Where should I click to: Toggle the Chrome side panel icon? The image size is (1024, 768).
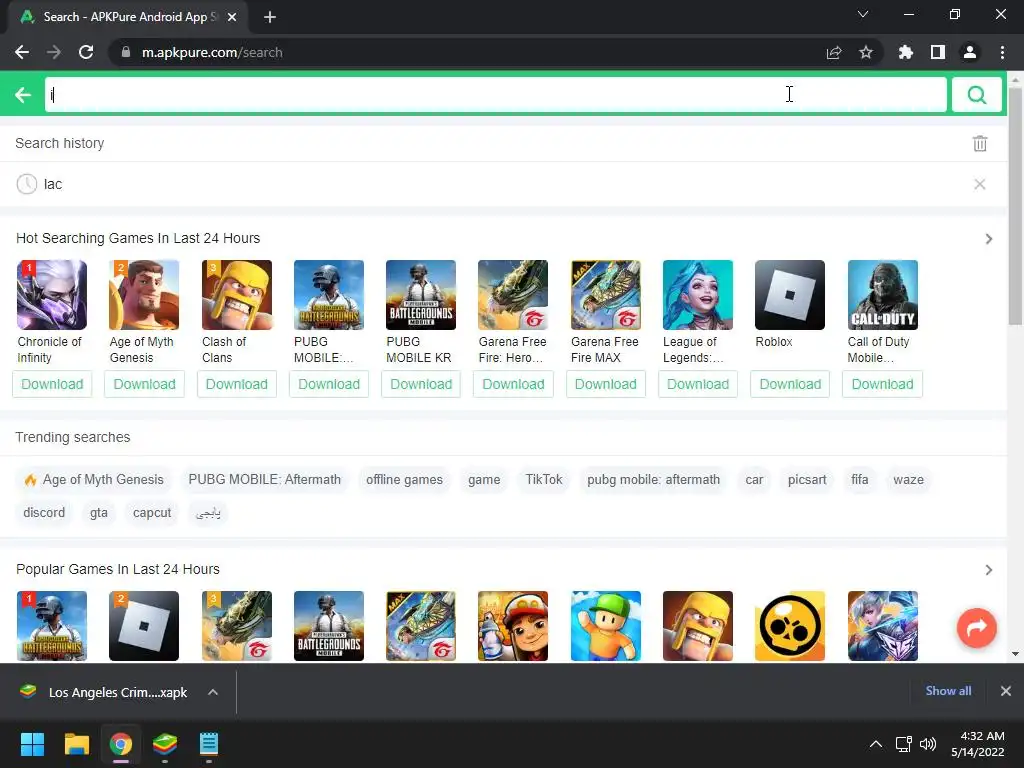point(937,52)
